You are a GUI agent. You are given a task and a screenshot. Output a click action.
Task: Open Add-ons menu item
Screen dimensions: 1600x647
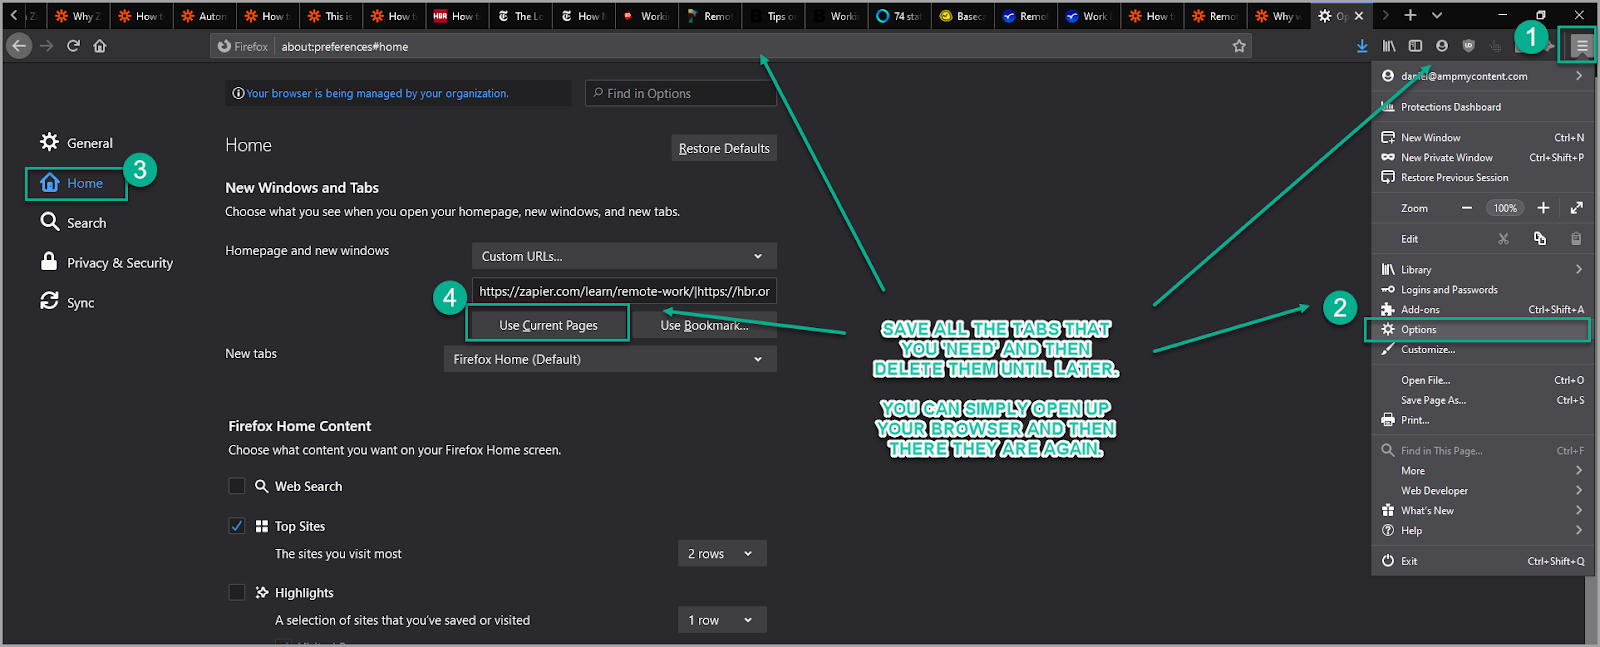(1482, 310)
